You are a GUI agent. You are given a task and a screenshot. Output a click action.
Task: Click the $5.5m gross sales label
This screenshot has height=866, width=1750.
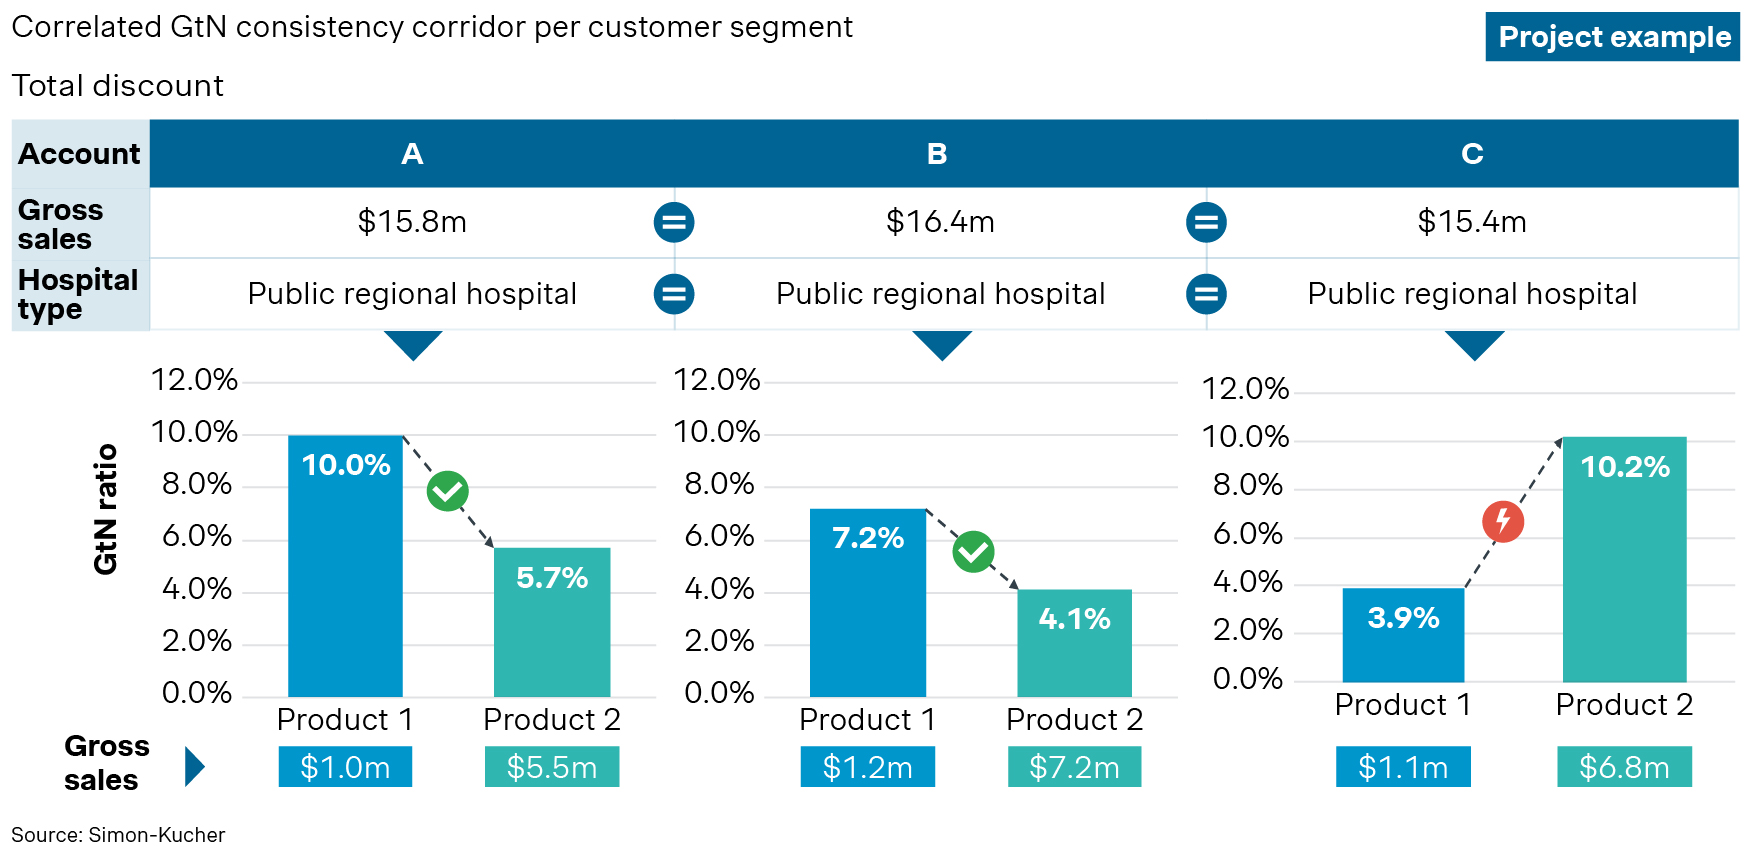click(x=552, y=767)
